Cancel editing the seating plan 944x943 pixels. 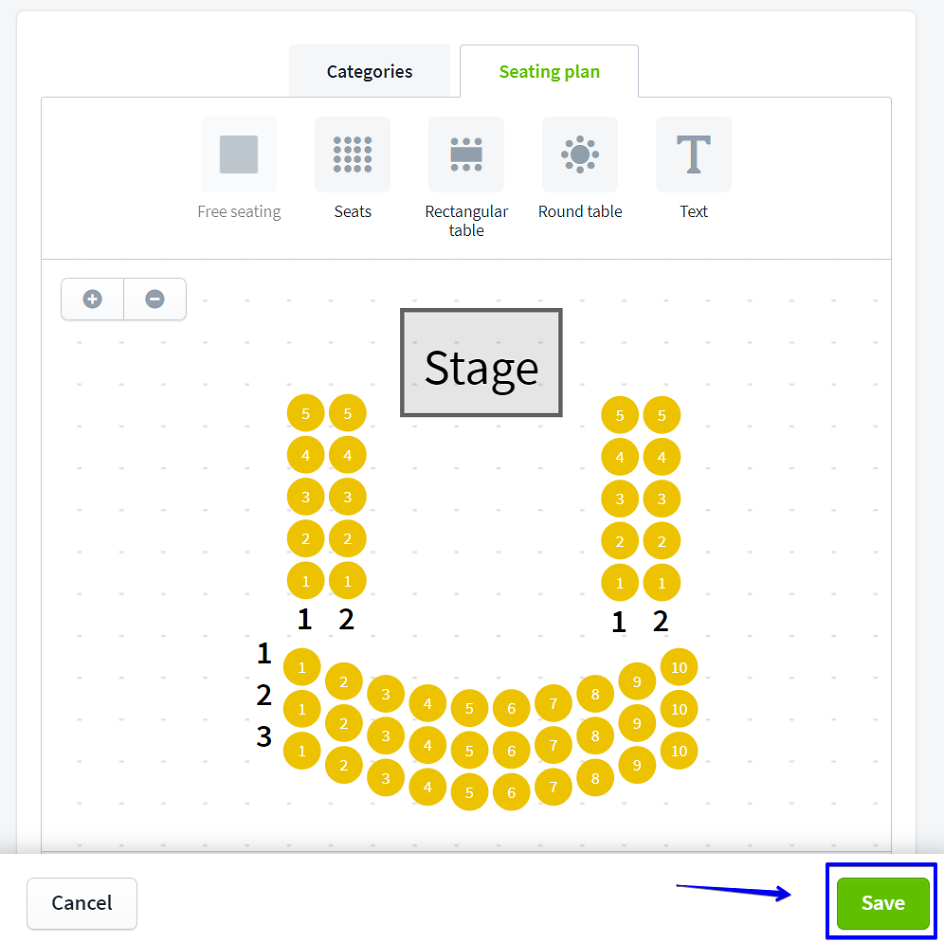pyautogui.click(x=82, y=903)
